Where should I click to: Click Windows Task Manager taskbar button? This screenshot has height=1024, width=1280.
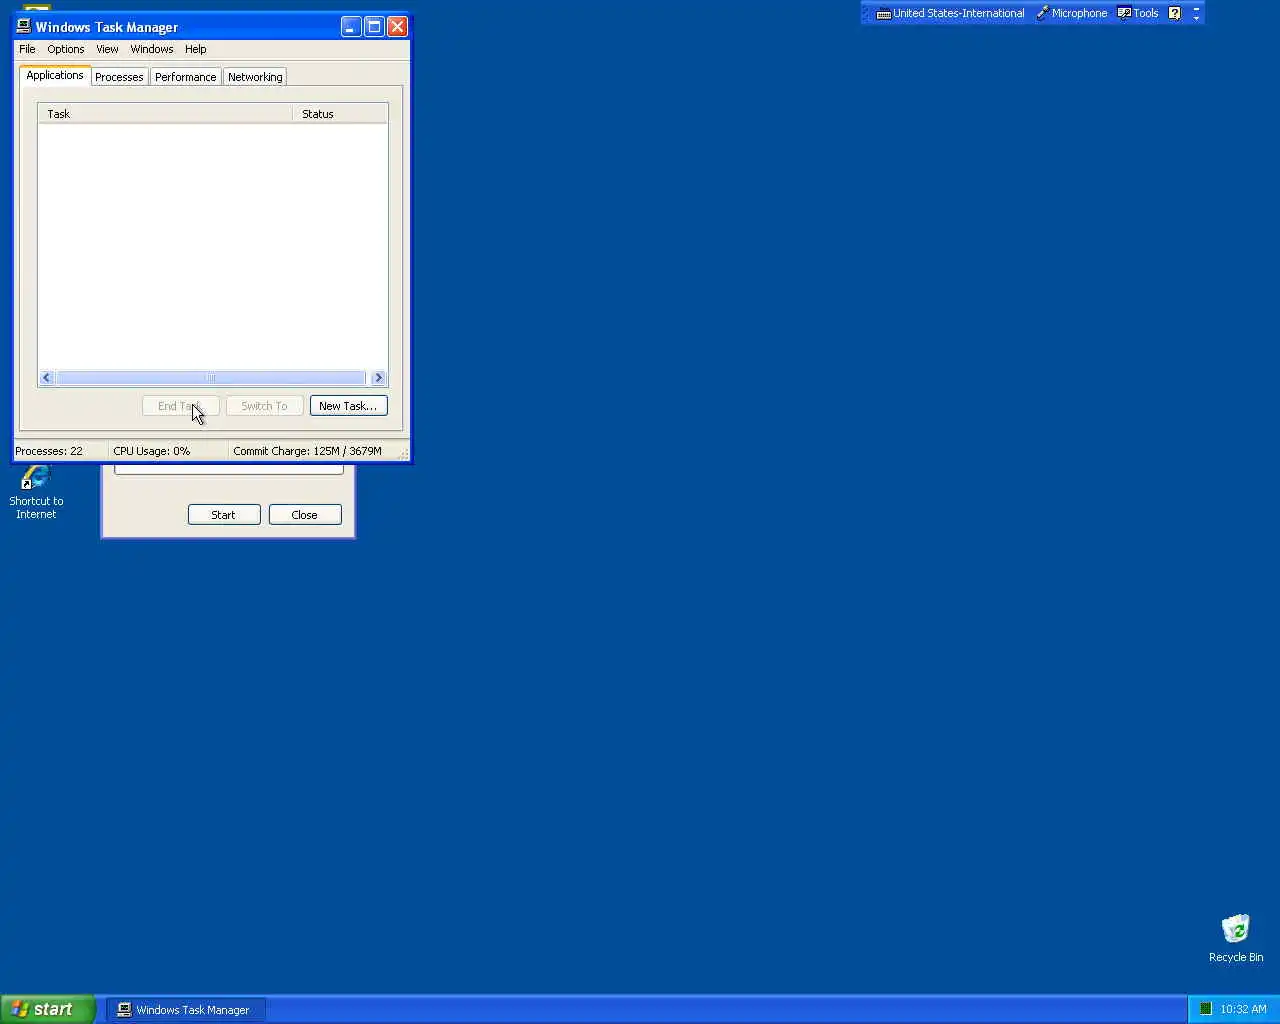[x=186, y=1010]
